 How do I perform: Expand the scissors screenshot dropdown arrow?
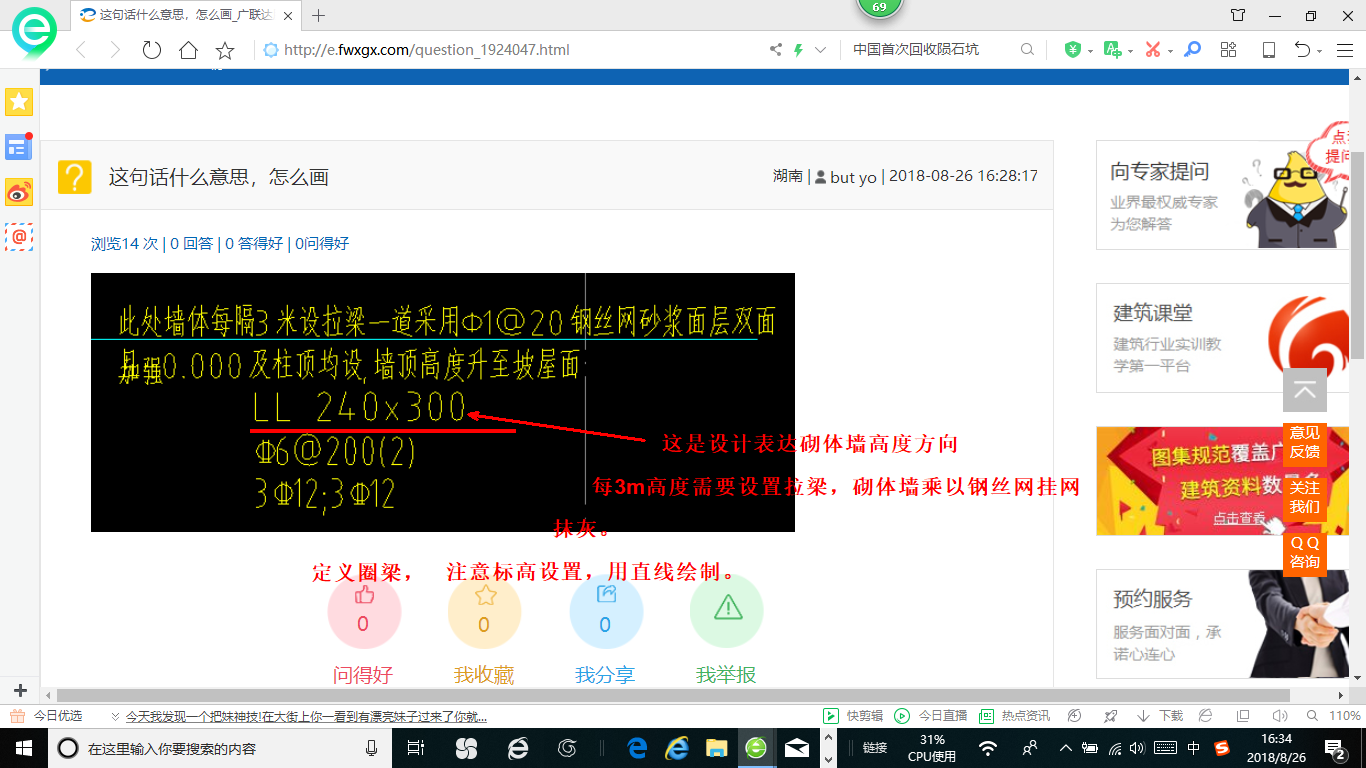click(x=1170, y=50)
